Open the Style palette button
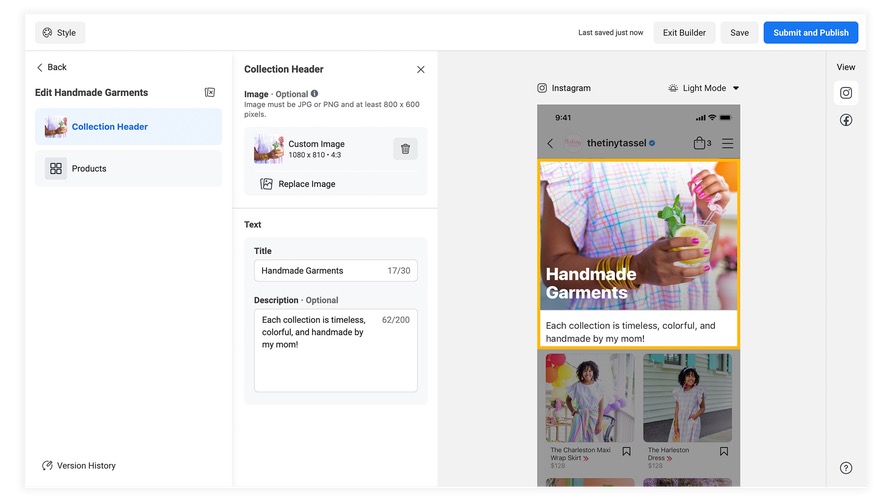Image resolution: width=890 pixels, height=501 pixels. (59, 33)
